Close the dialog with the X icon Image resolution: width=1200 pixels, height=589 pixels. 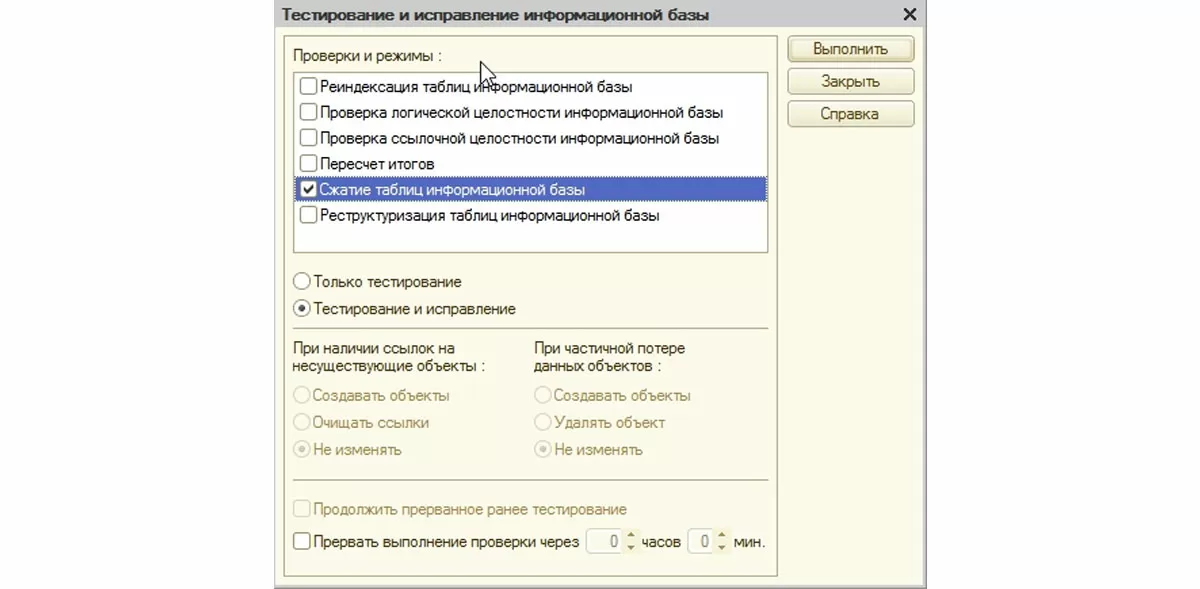coord(909,14)
